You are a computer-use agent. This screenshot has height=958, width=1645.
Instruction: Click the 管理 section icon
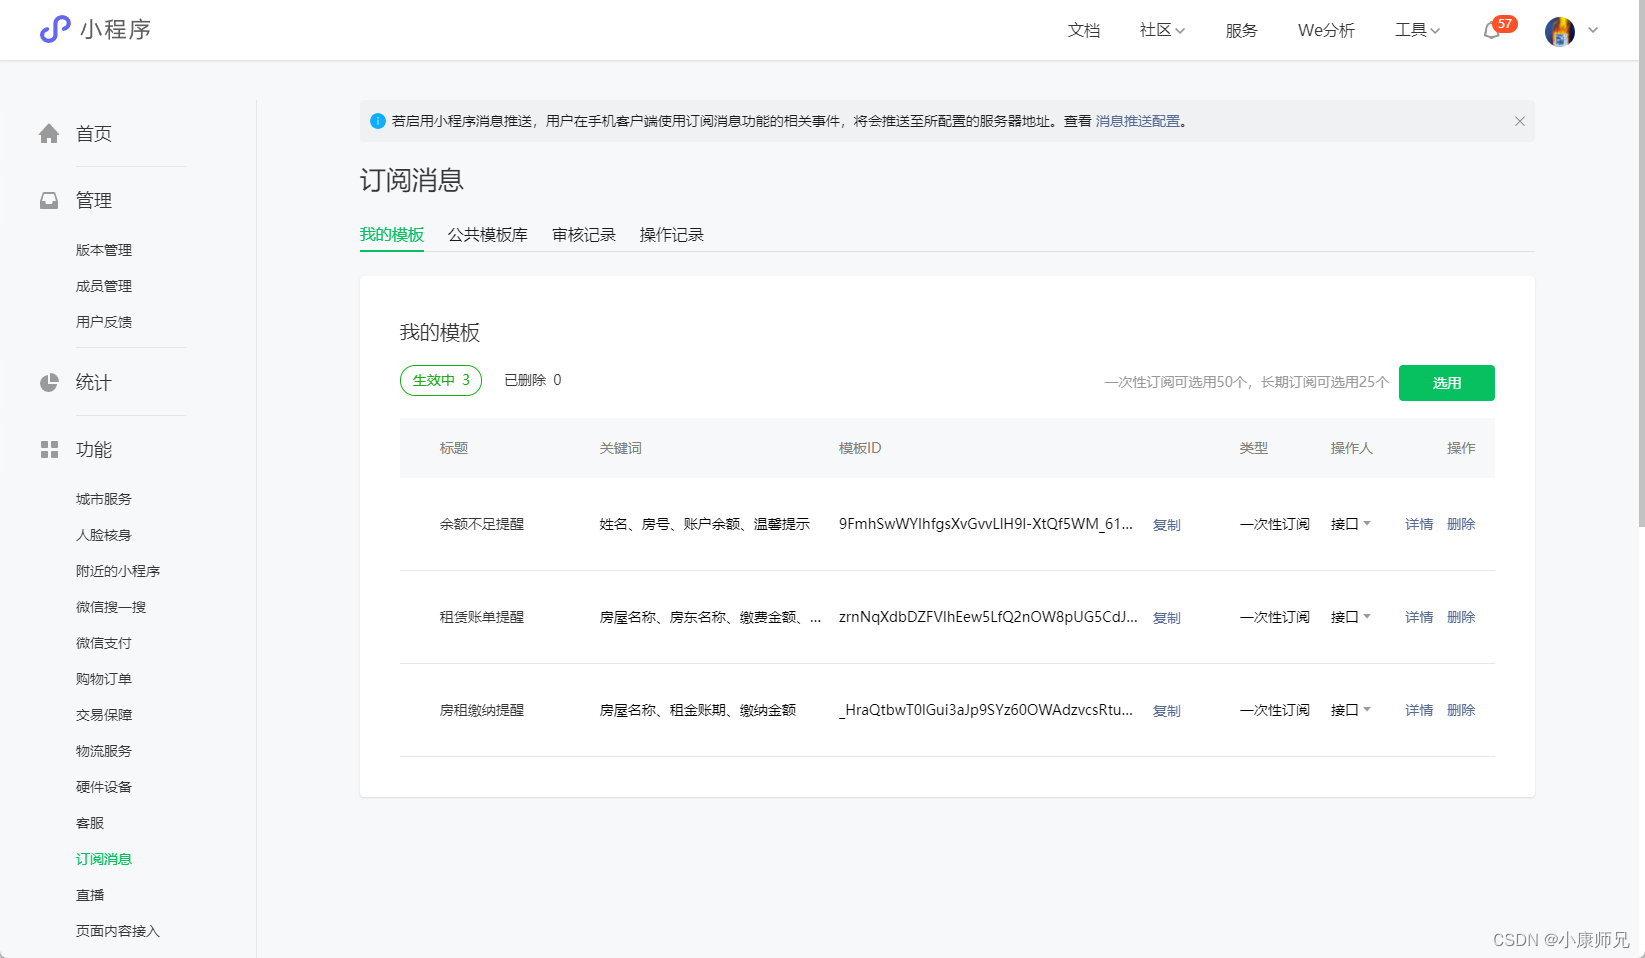[x=48, y=200]
